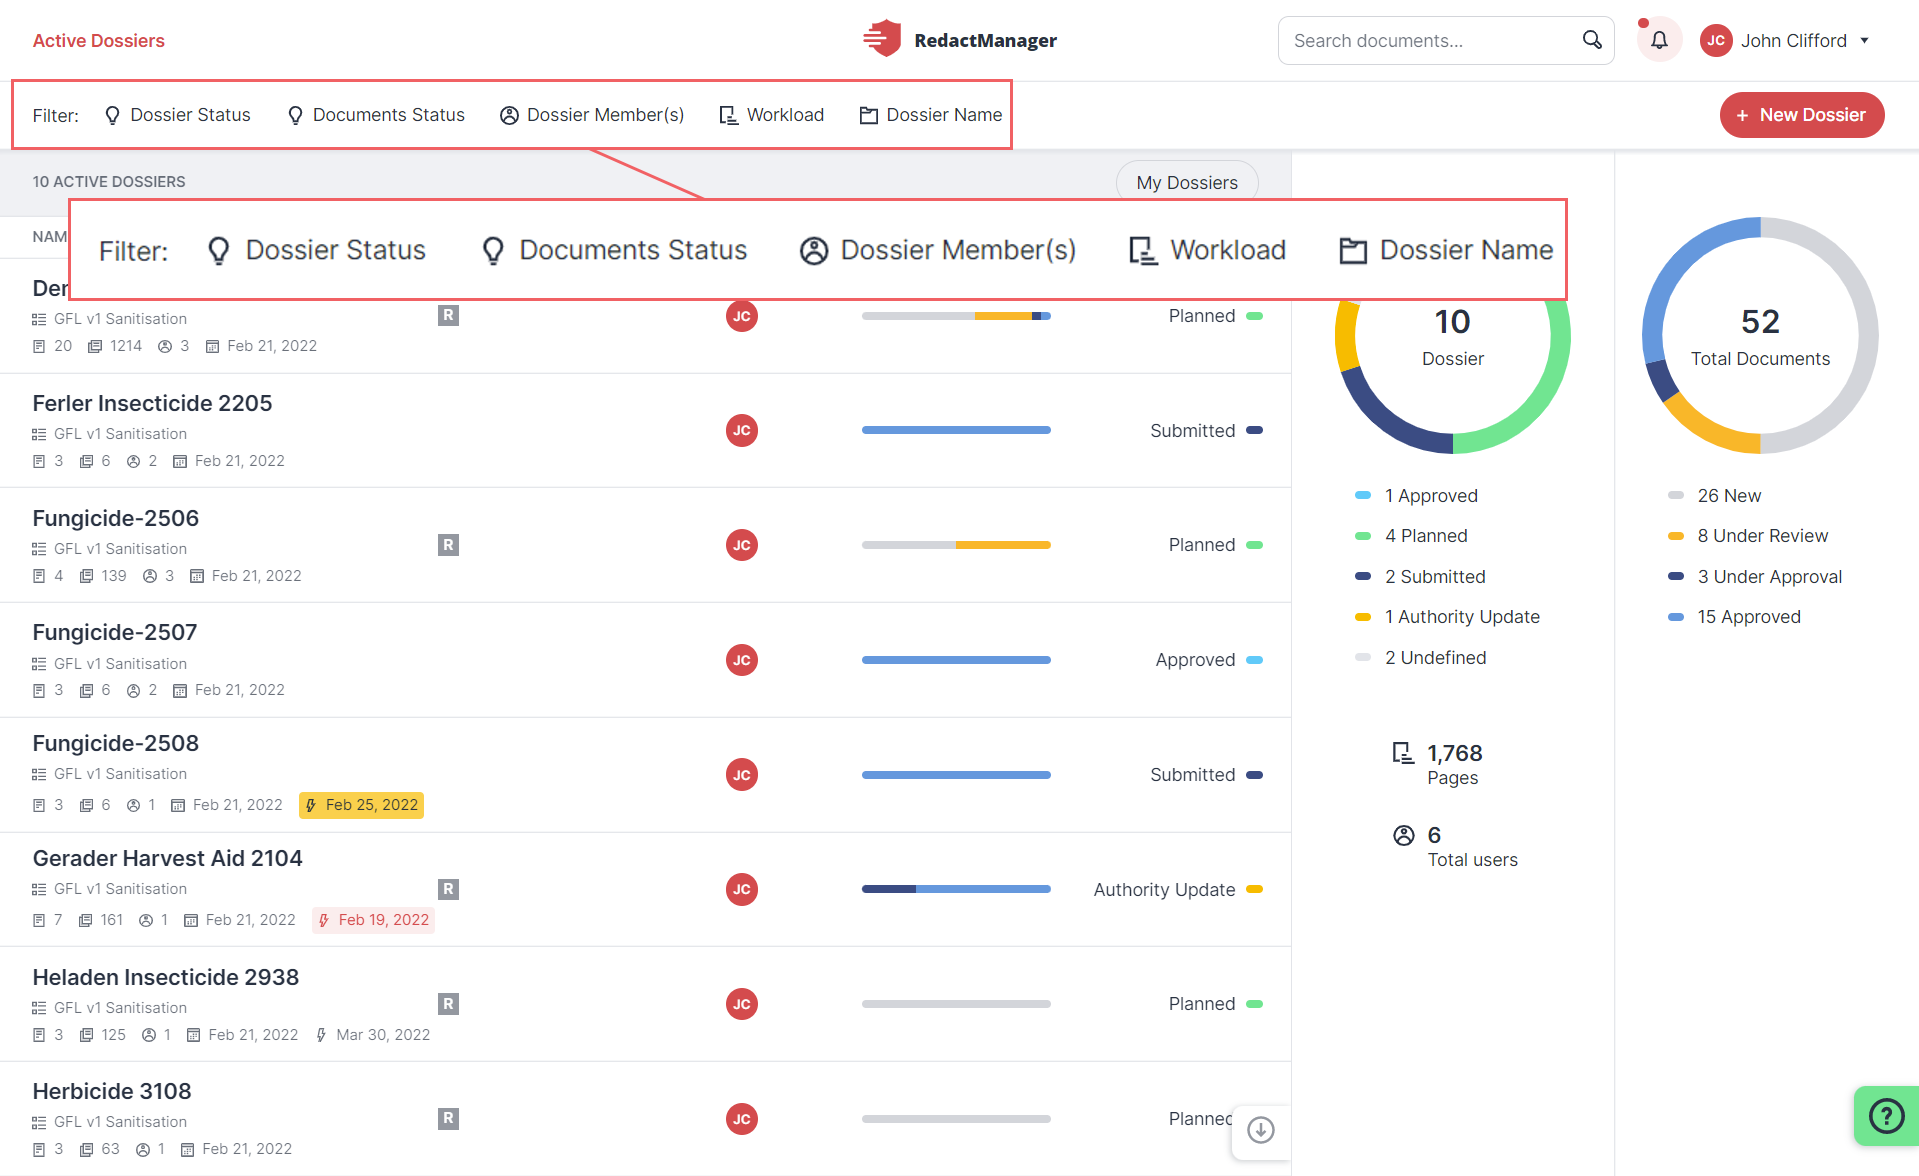The image size is (1919, 1176).
Task: Click John Clifford's JC avatar in header
Action: click(x=1716, y=40)
